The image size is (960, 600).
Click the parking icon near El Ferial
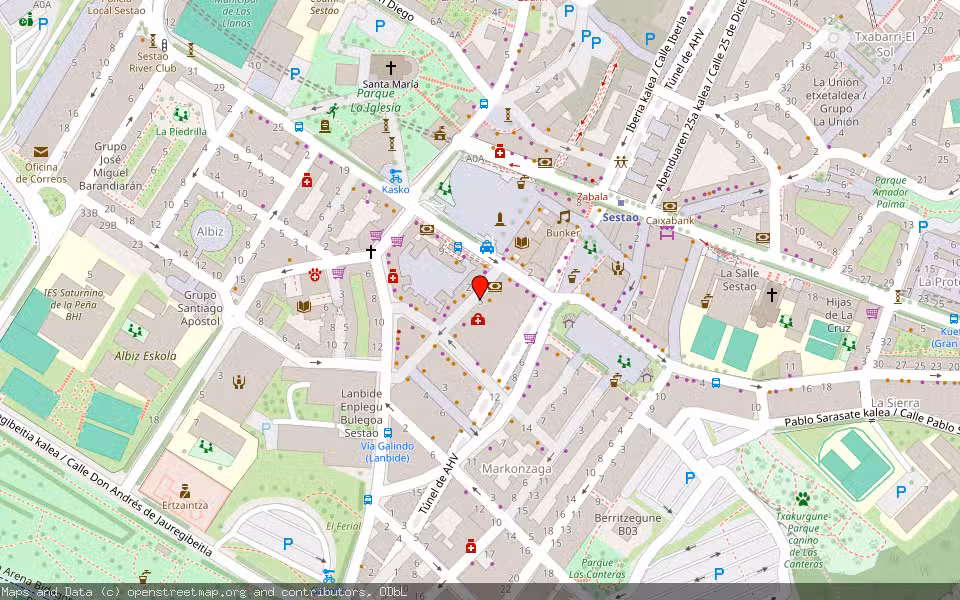[x=288, y=544]
